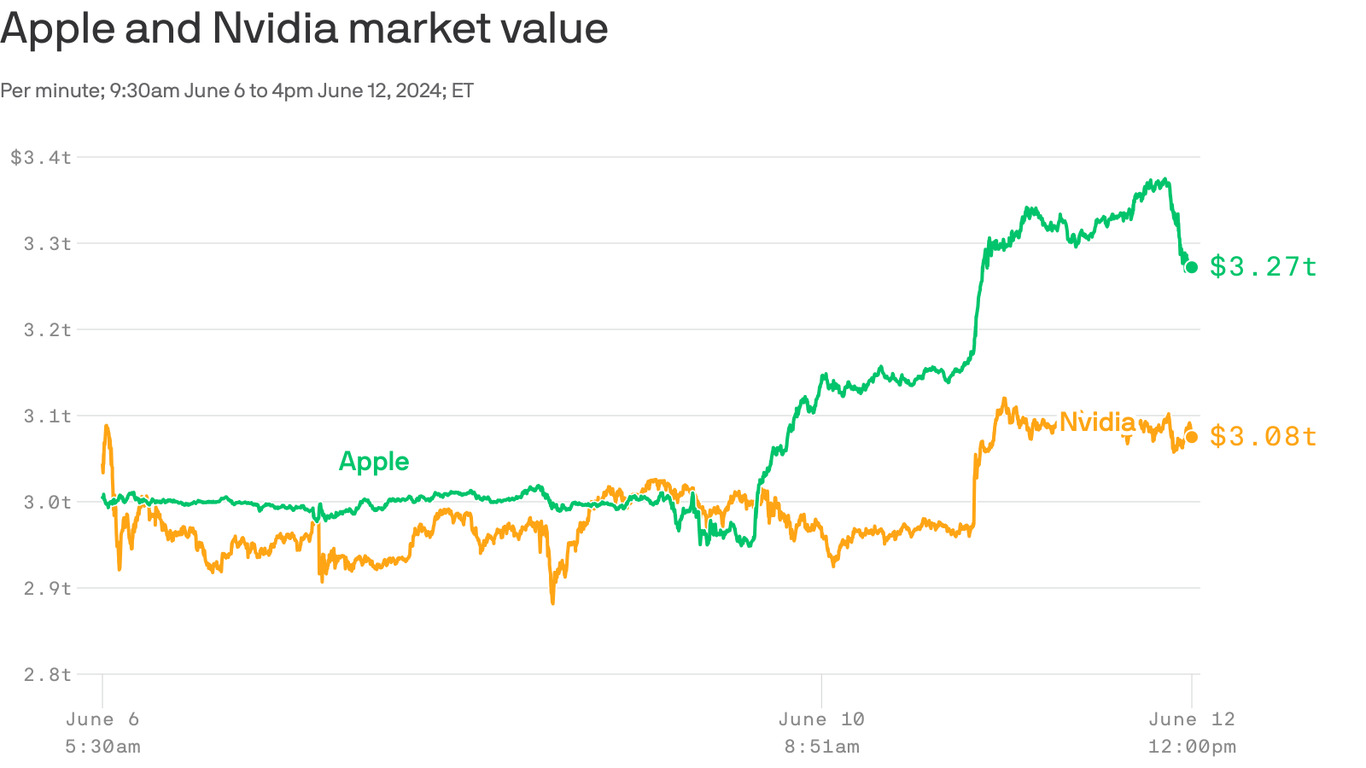1366x768 pixels.
Task: Click the subtitle with the June date range
Action: pyautogui.click(x=237, y=91)
